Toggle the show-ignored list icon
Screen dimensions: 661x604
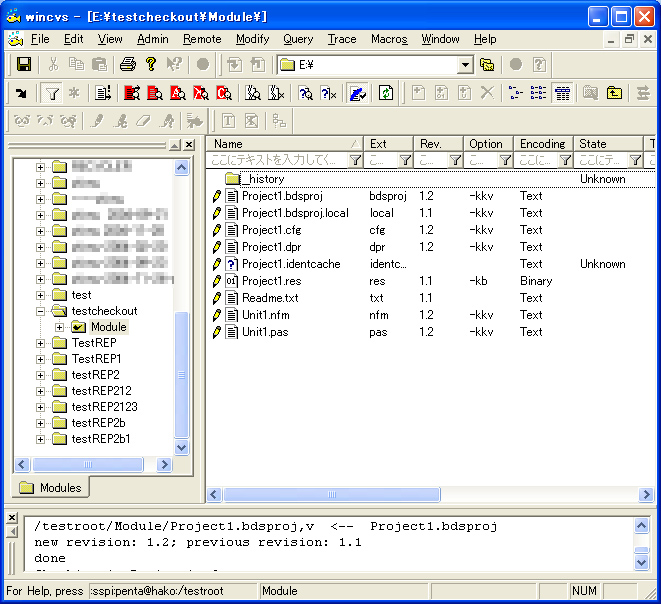(103, 93)
